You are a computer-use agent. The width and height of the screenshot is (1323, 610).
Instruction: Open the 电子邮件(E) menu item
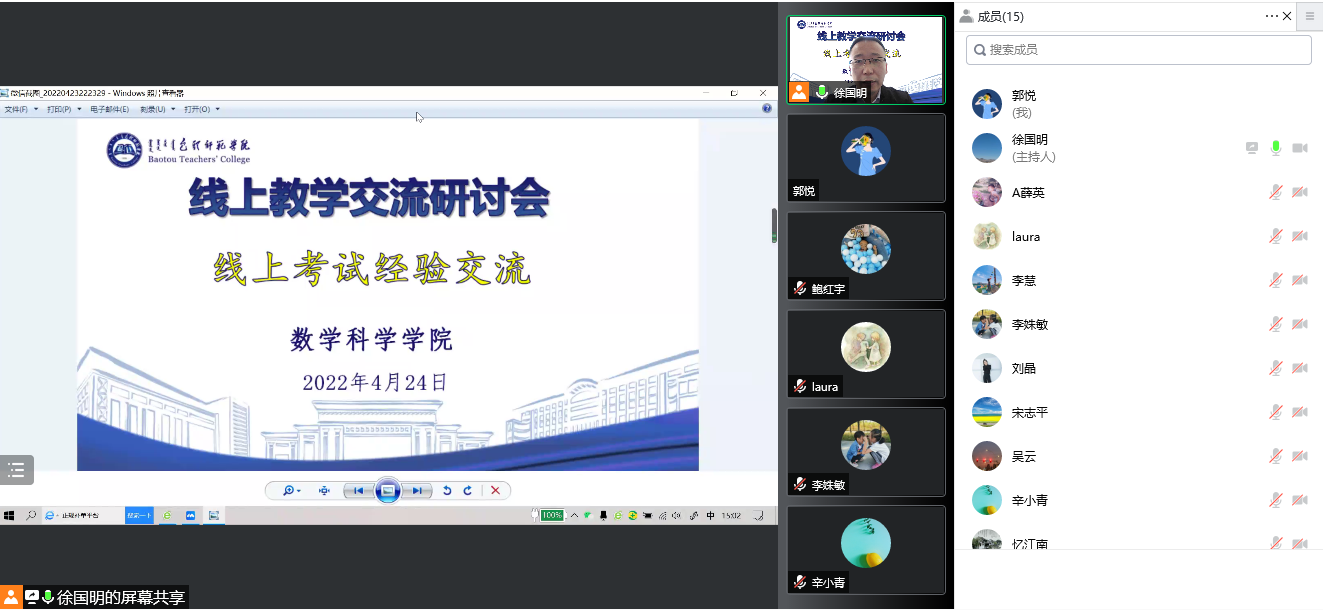(x=109, y=109)
